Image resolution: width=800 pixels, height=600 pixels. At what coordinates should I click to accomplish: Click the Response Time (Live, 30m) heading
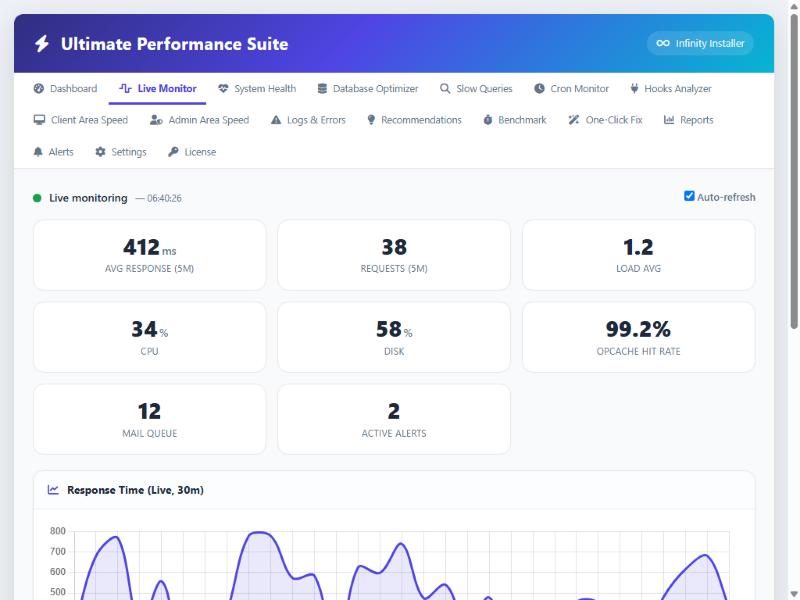point(135,490)
